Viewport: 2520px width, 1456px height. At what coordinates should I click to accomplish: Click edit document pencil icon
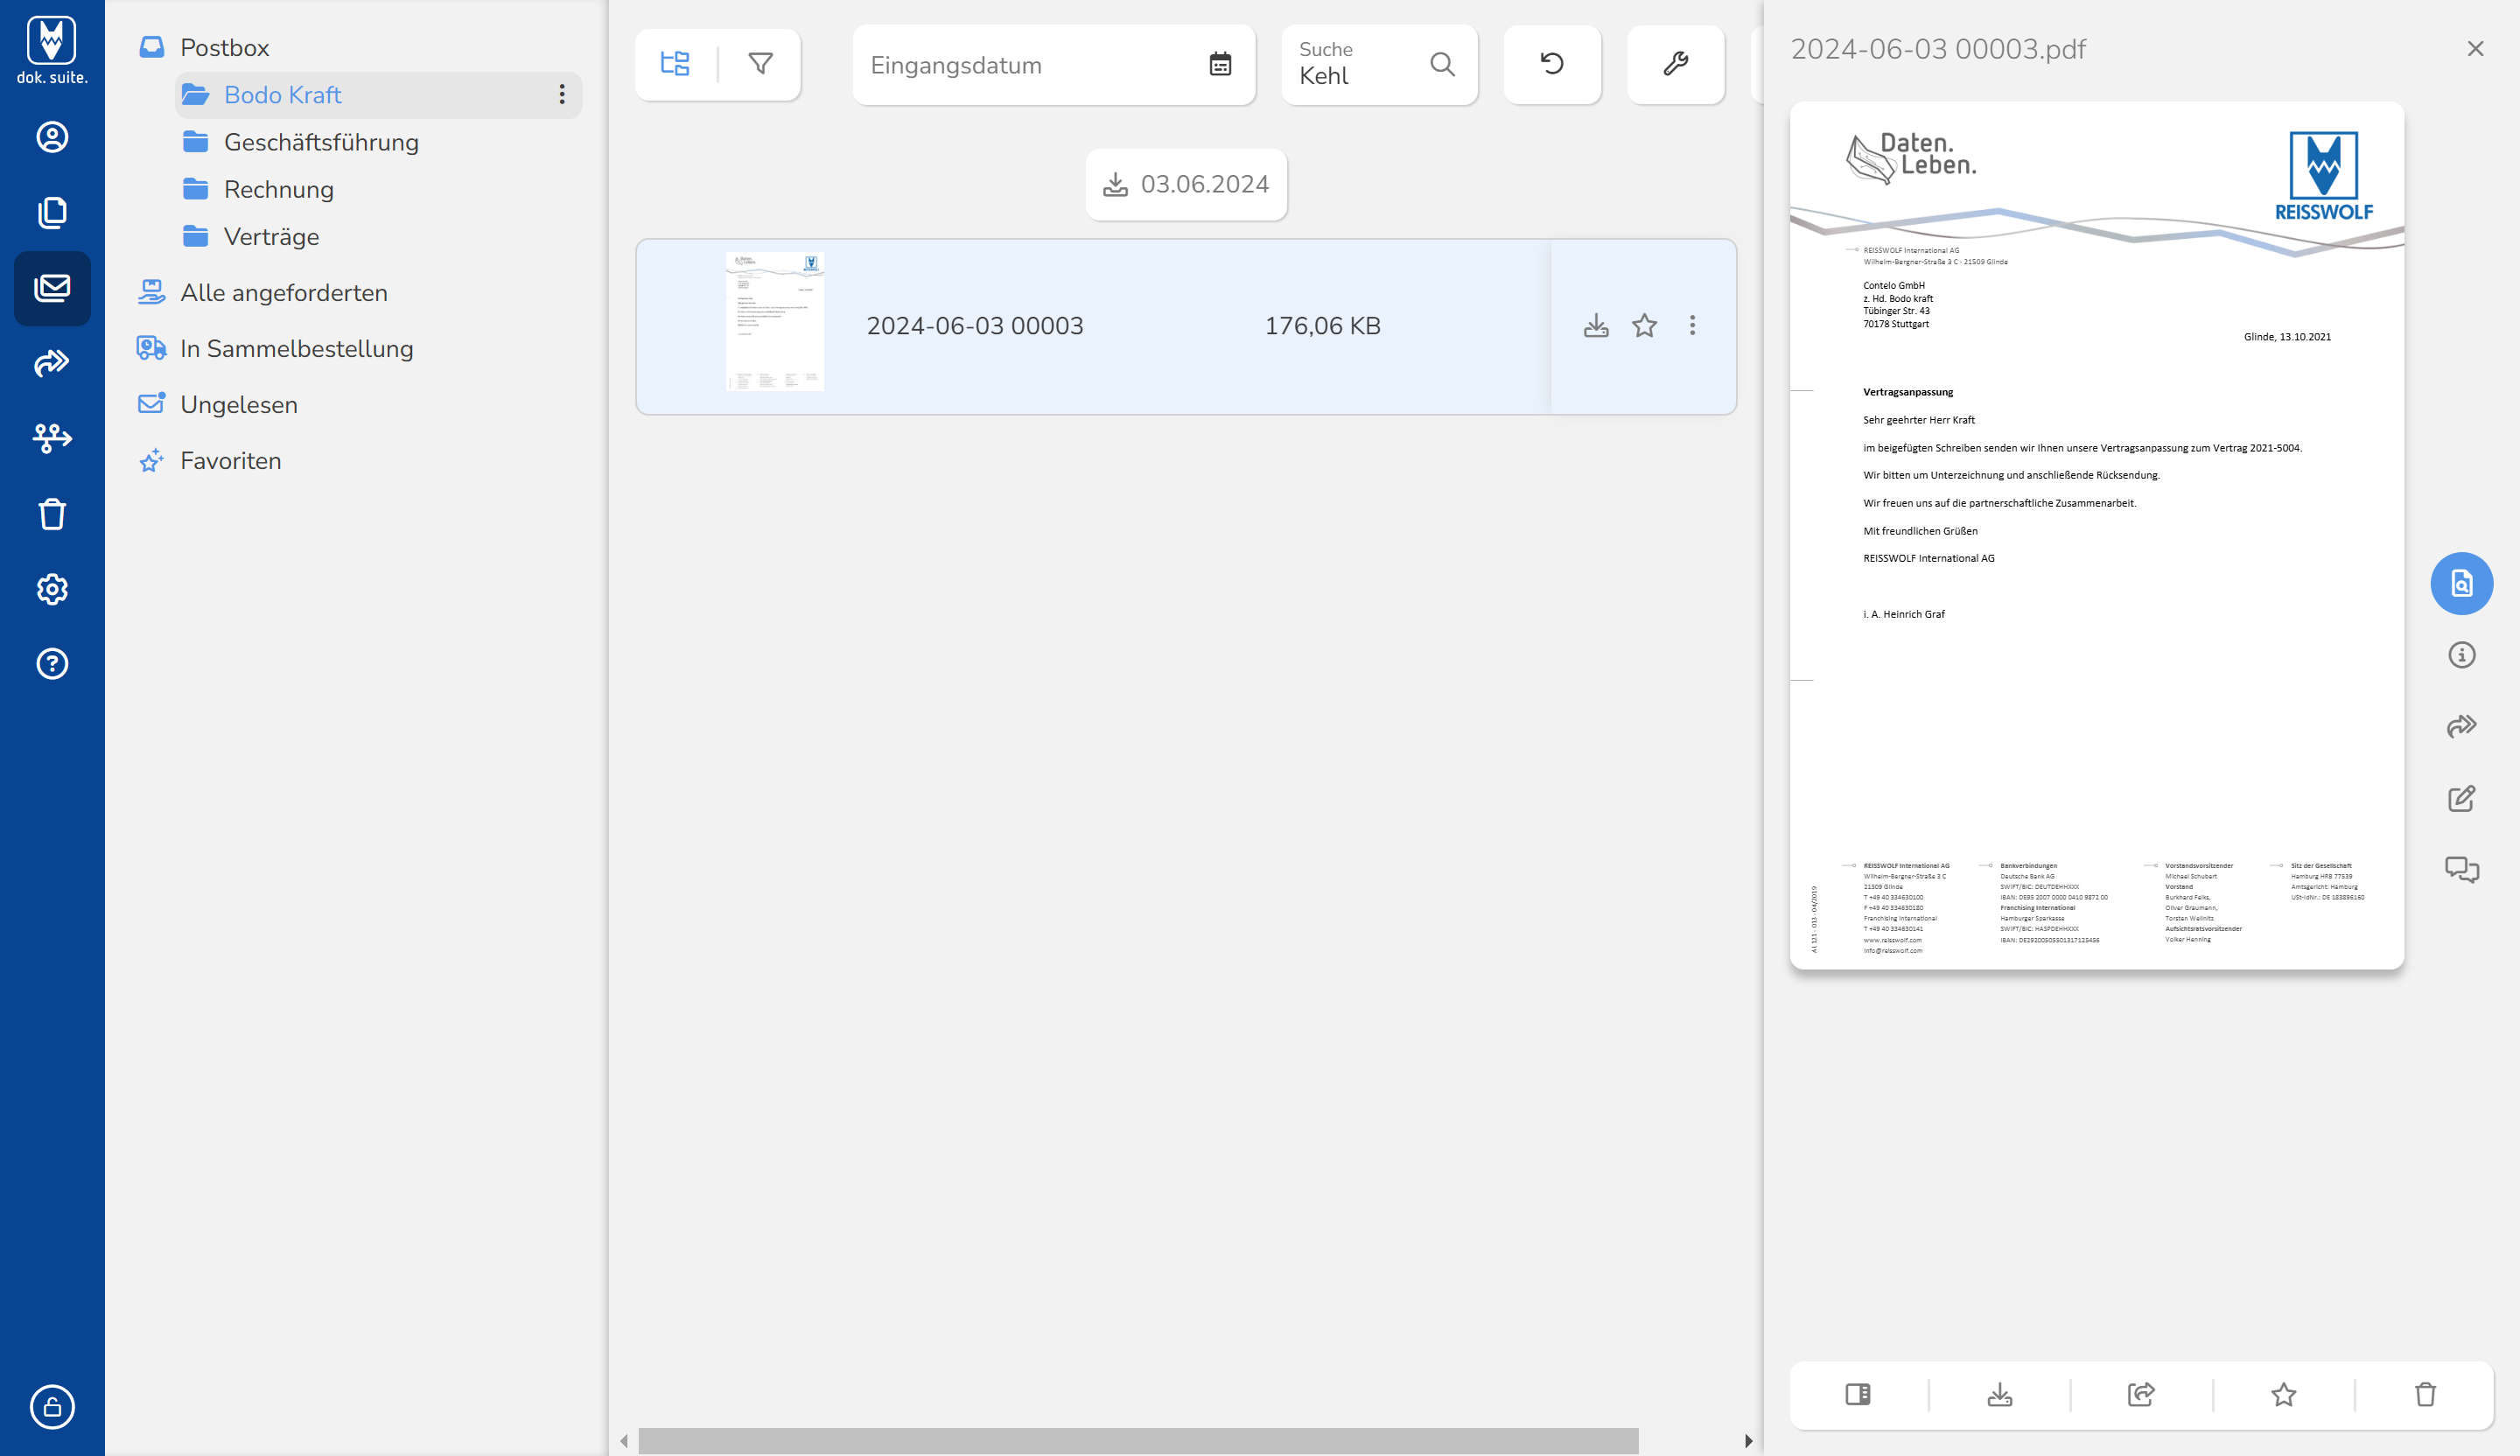point(2461,798)
